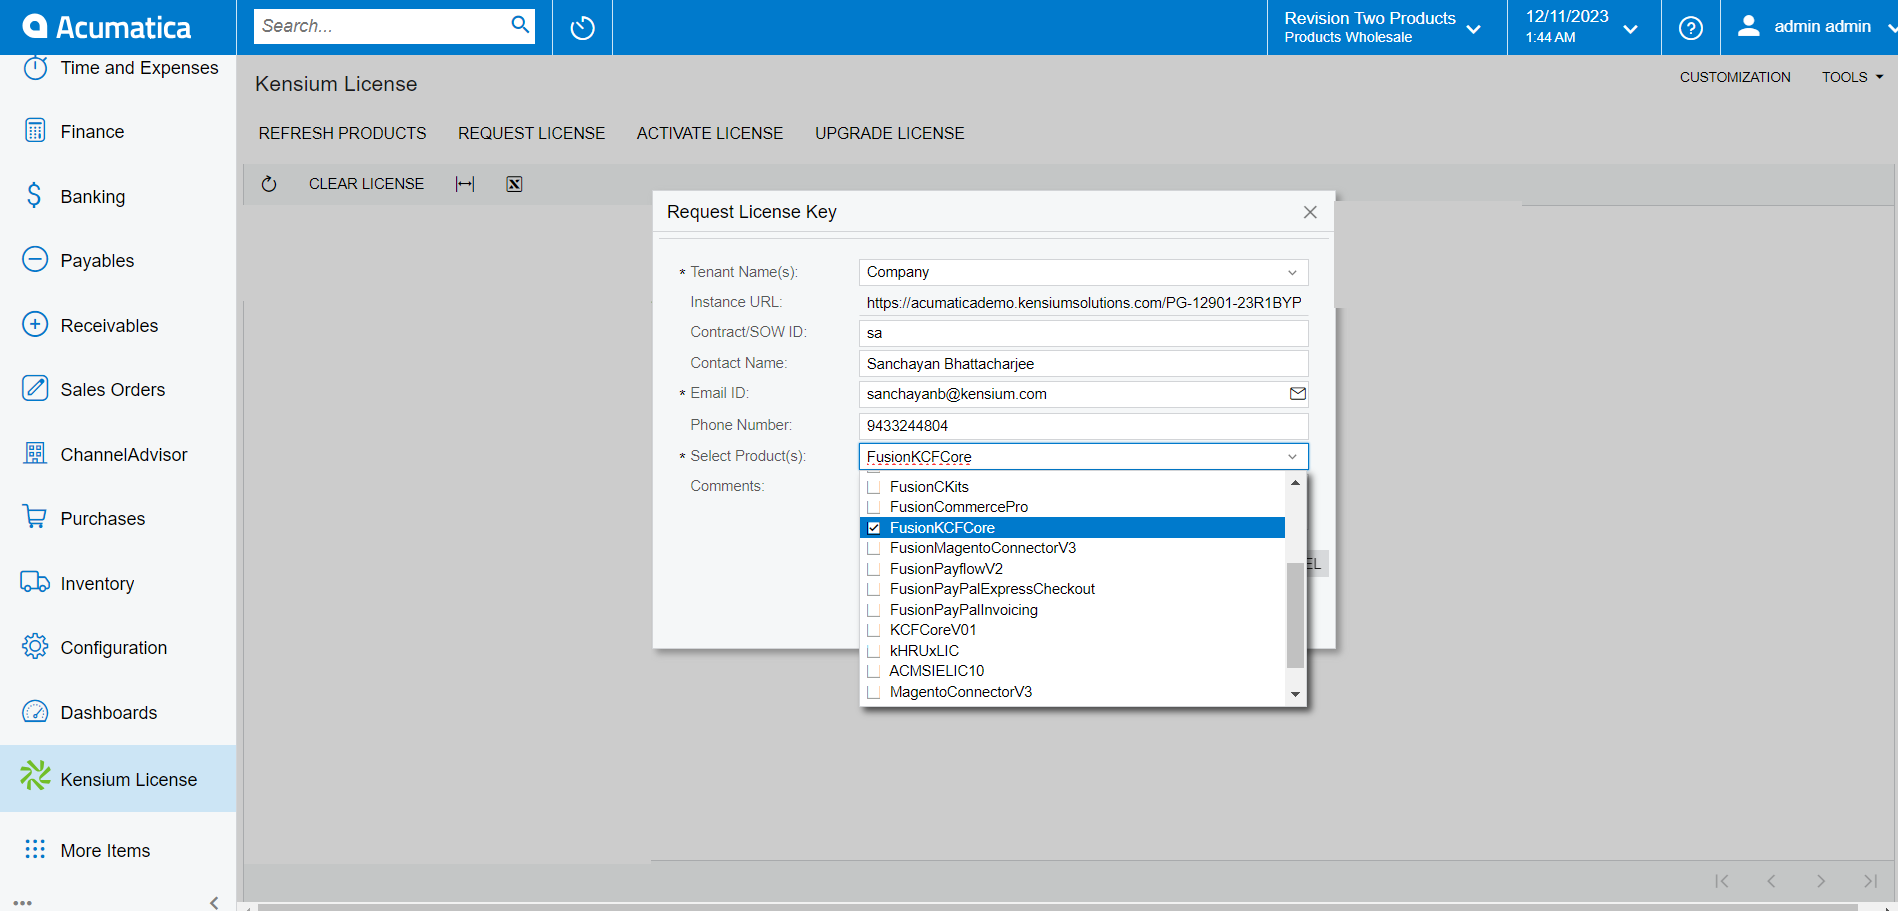Open the Inventory truck icon
Screen dimensions: 1898x911
[x=35, y=583]
